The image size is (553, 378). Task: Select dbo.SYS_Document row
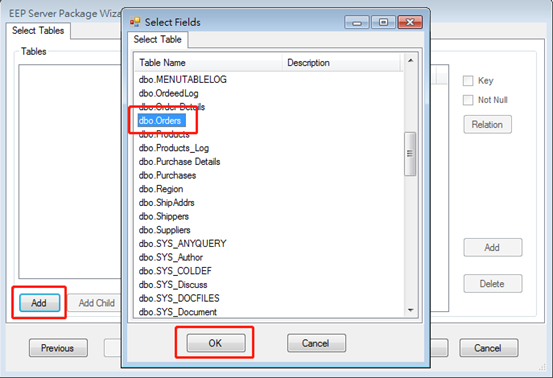(x=177, y=312)
